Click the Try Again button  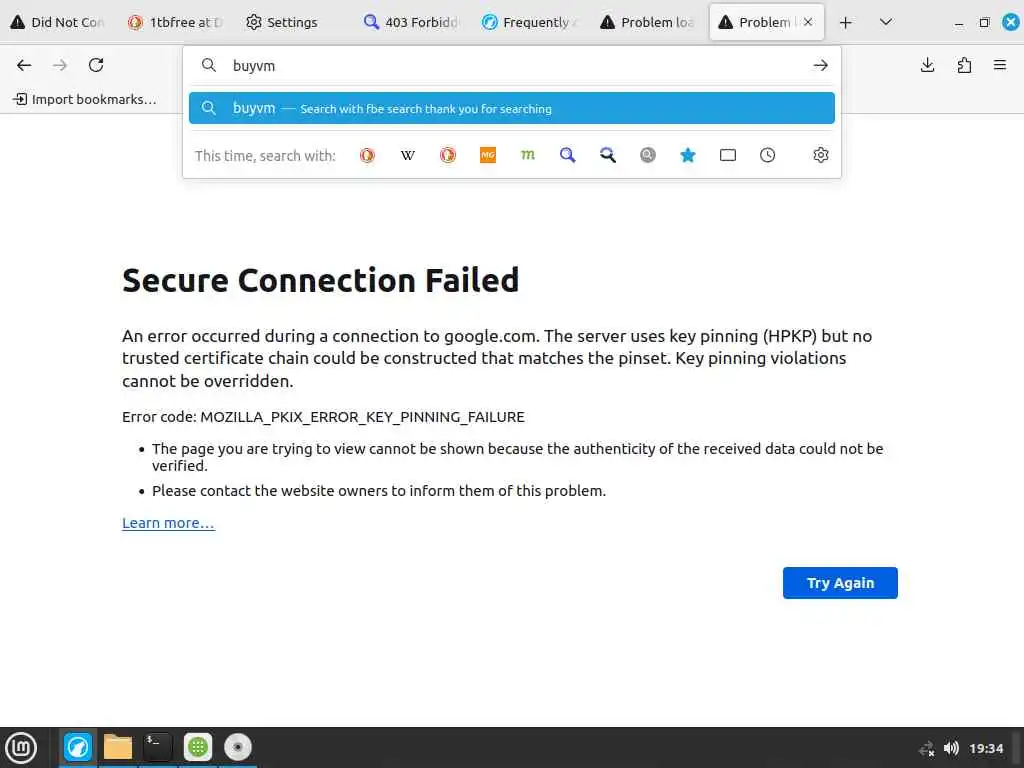coord(840,583)
